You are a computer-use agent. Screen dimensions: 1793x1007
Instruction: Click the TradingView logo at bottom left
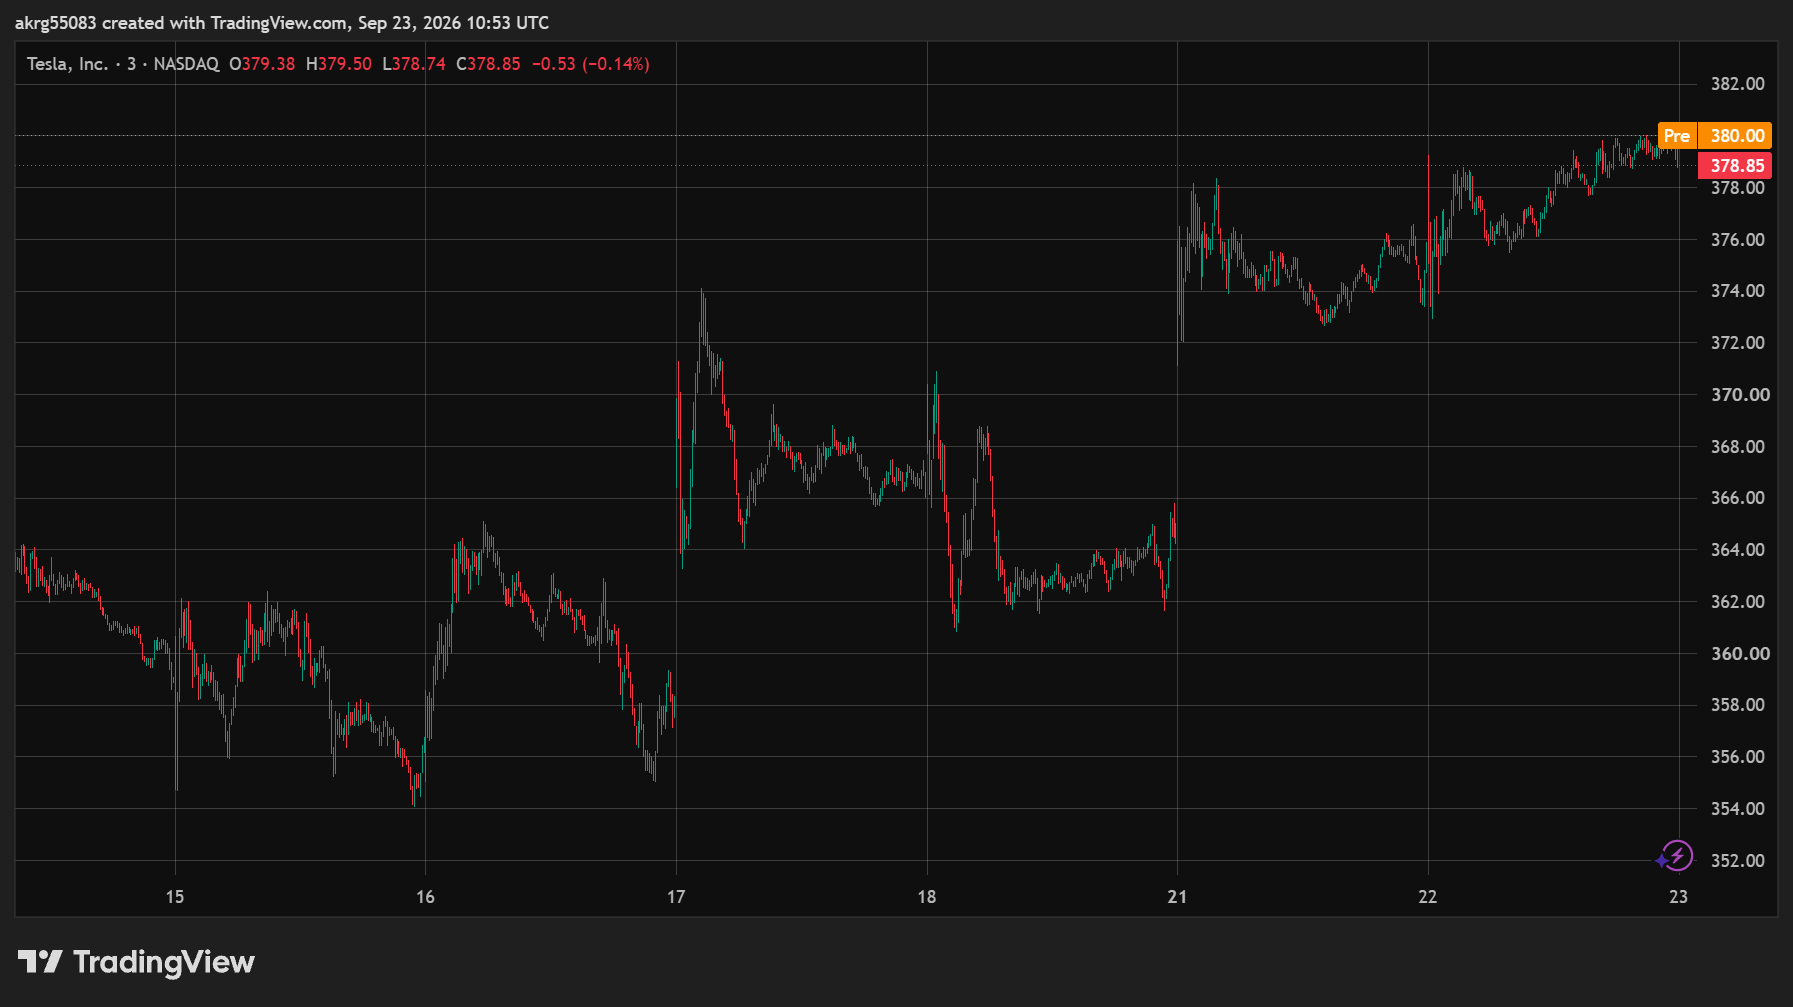click(136, 962)
